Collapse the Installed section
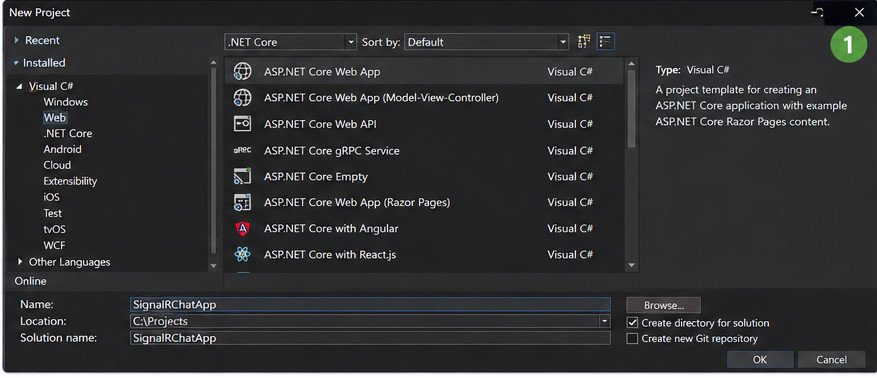The image size is (877, 378). pos(16,63)
